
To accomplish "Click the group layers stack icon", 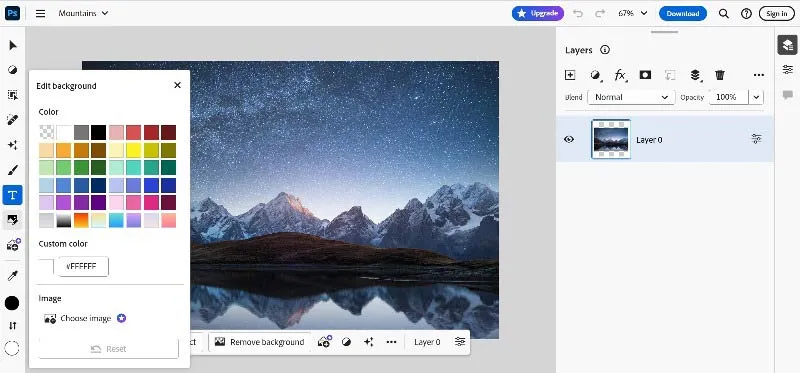I will tap(695, 75).
